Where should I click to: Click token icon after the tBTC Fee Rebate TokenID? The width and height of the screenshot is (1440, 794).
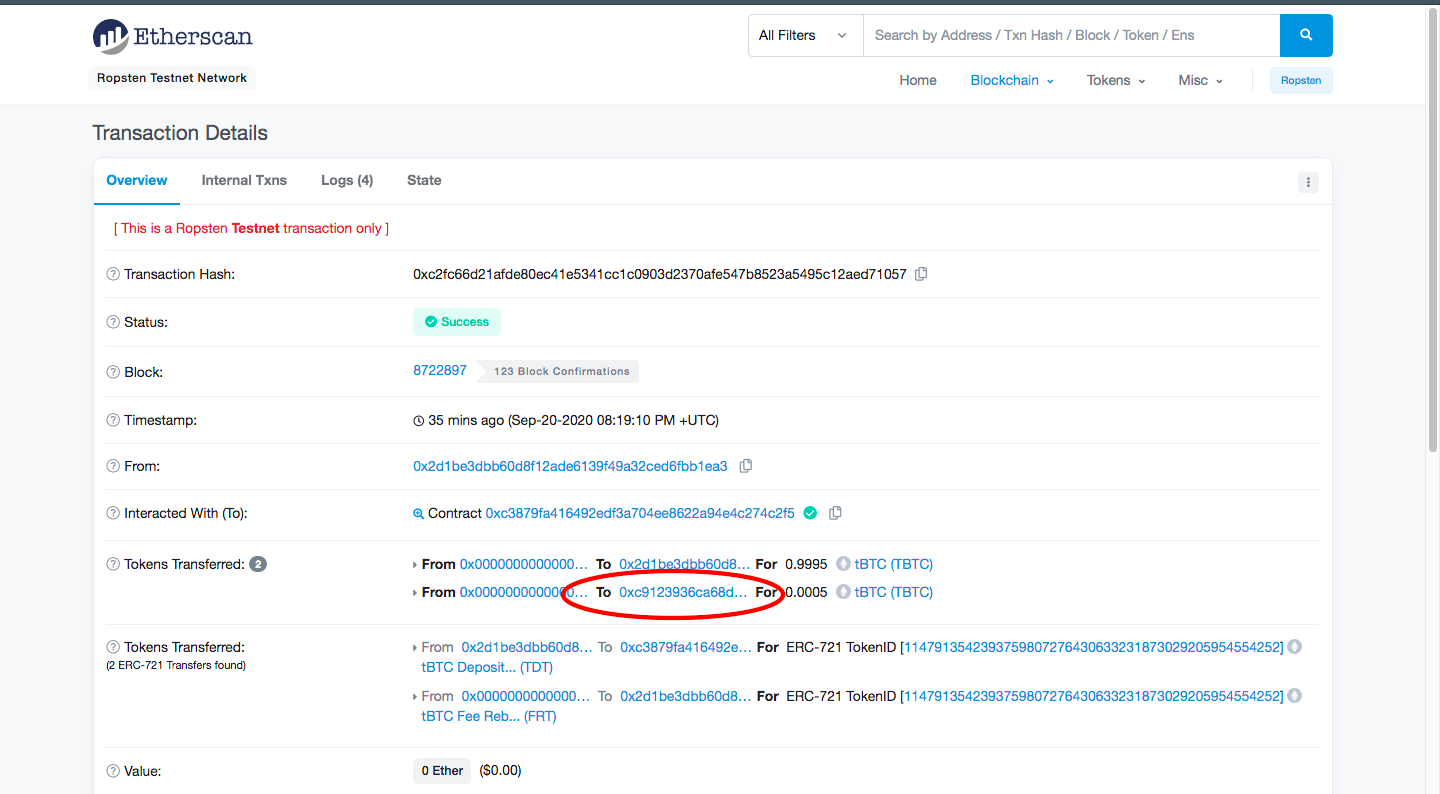1295,696
